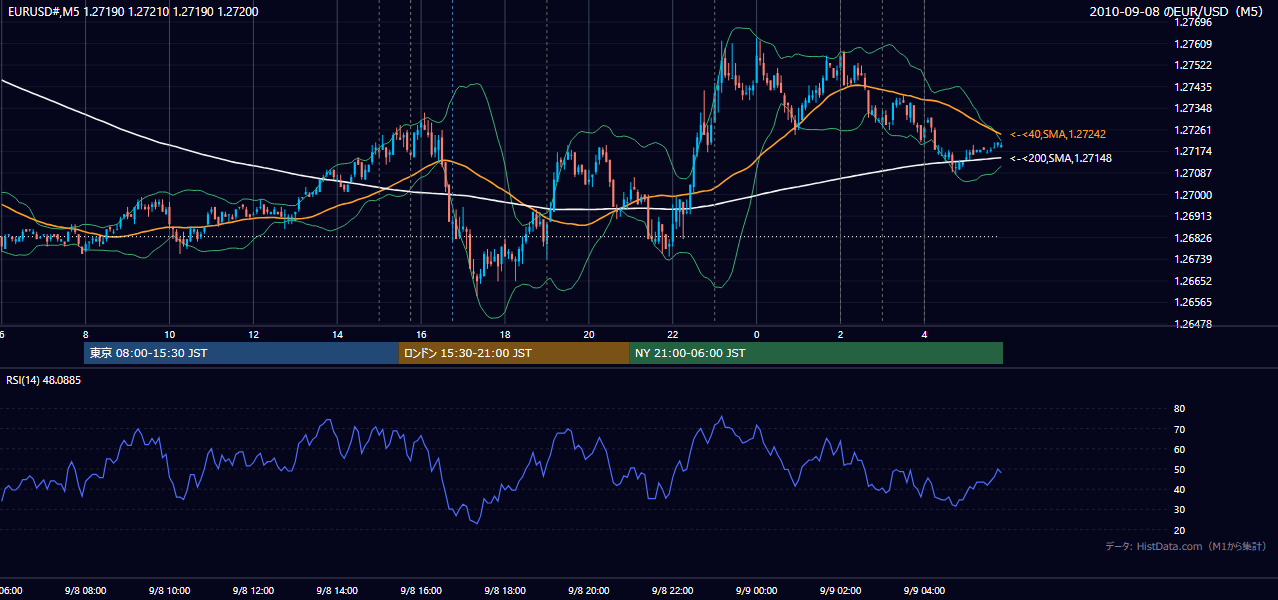This screenshot has width=1278, height=600.
Task: Click the HistData.com data source credit
Action: [x=1186, y=546]
